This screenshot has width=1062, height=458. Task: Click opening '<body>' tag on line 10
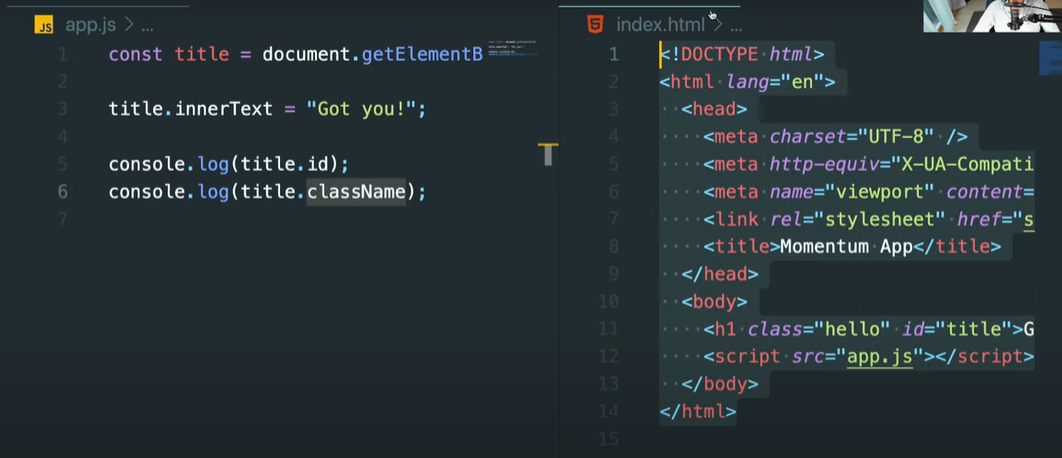[714, 301]
